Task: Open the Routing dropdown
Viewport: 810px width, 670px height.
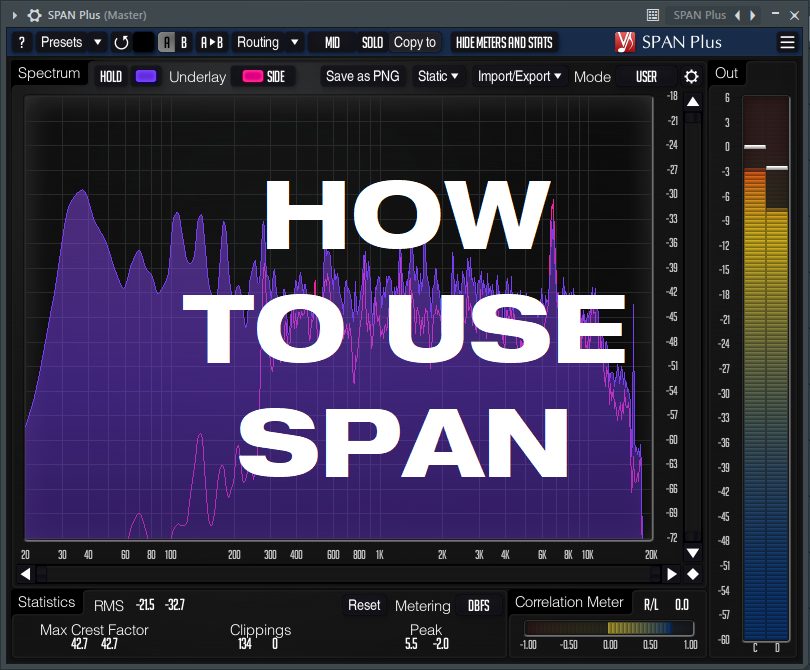Action: (266, 42)
